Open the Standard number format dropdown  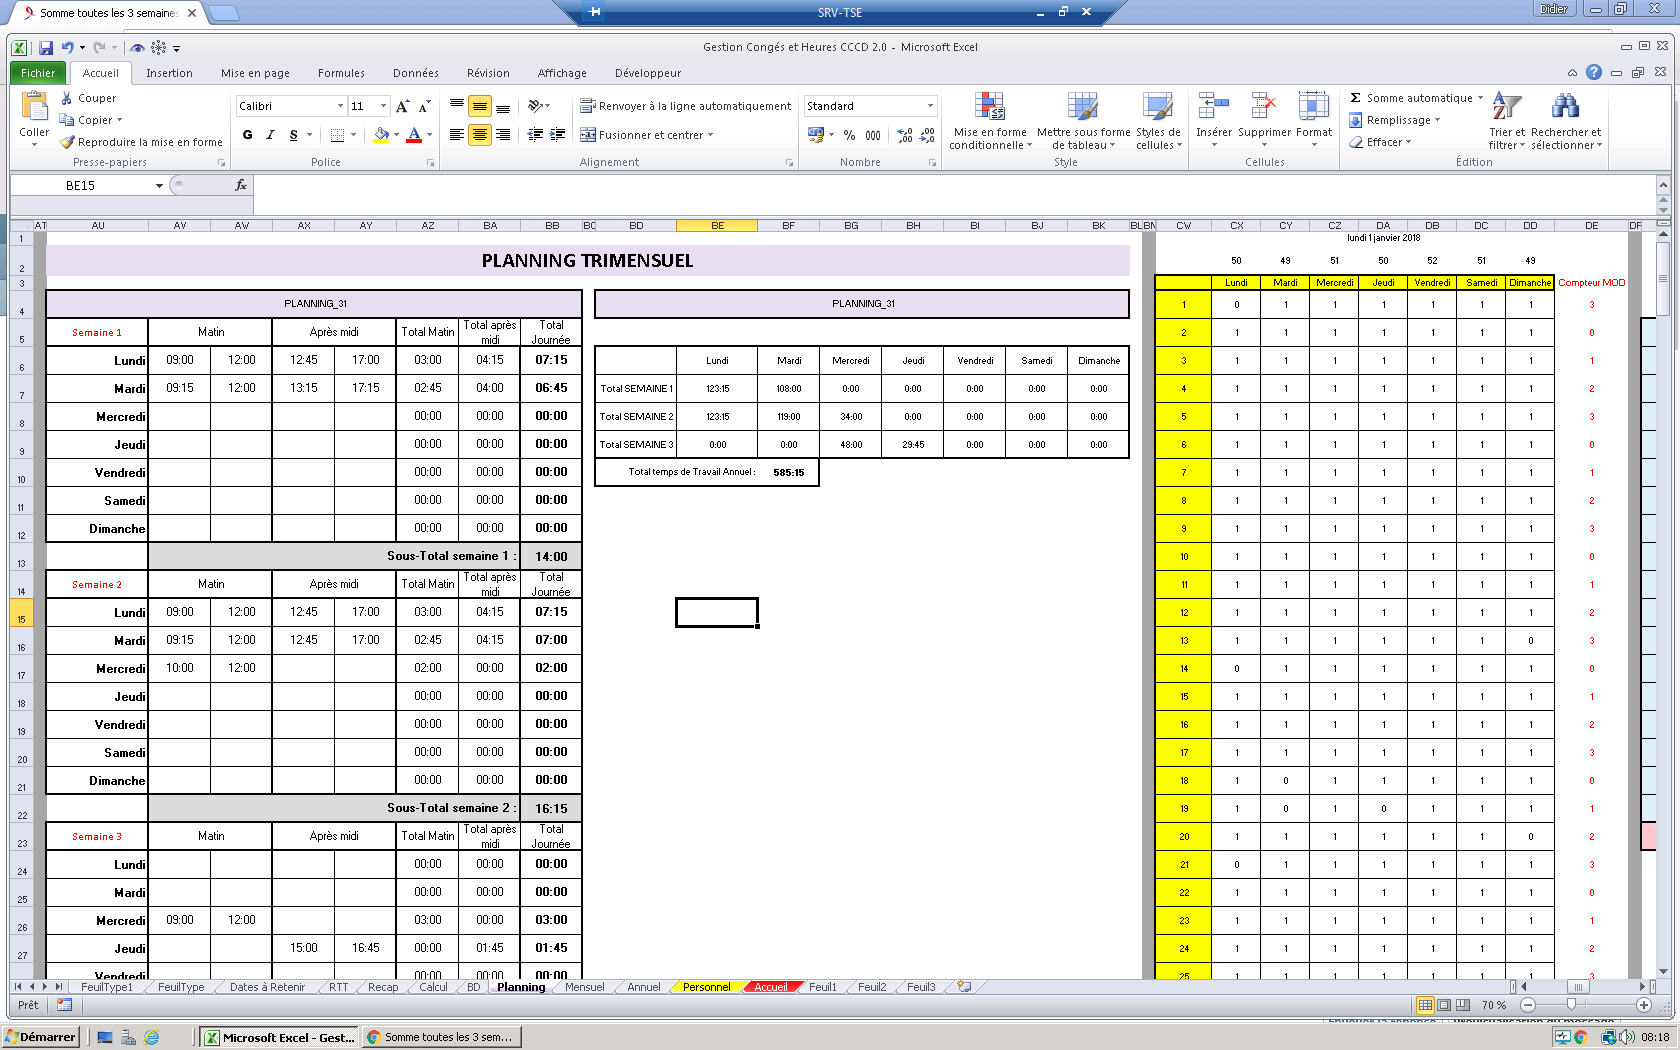coord(930,106)
